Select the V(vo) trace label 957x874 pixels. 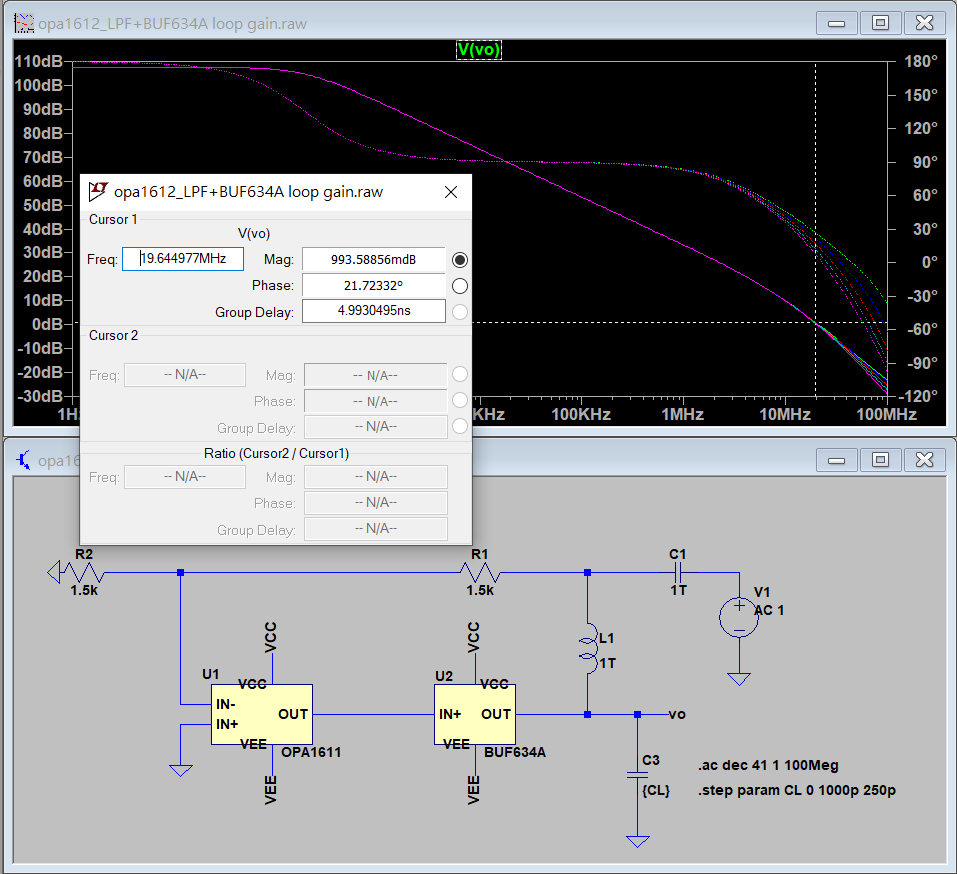pos(479,49)
